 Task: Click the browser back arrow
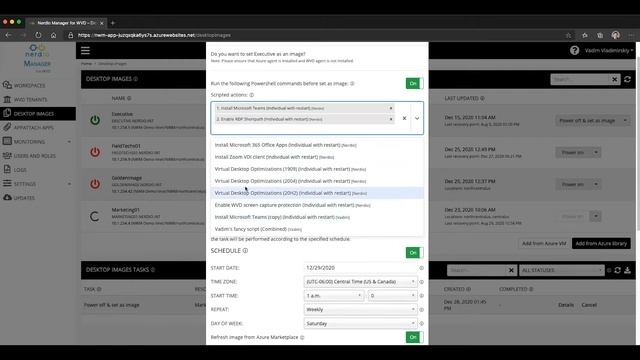point(8,35)
